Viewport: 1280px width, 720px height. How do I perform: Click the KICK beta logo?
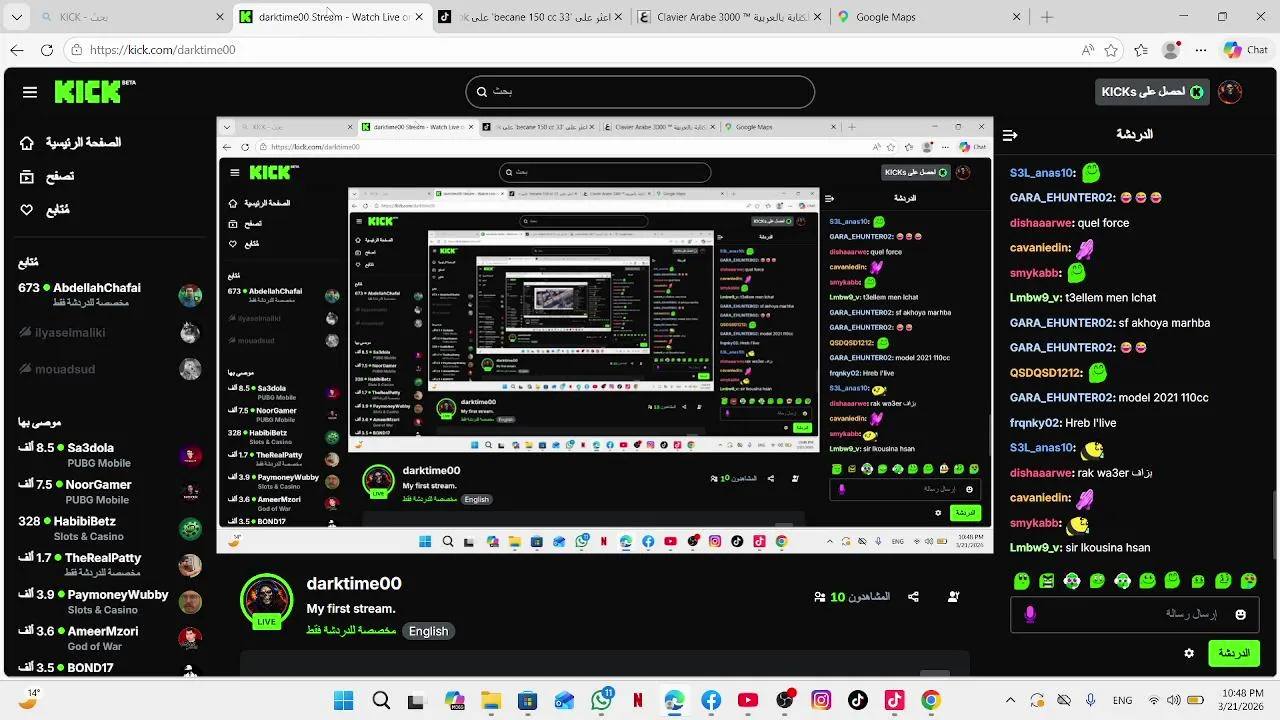pos(95,91)
